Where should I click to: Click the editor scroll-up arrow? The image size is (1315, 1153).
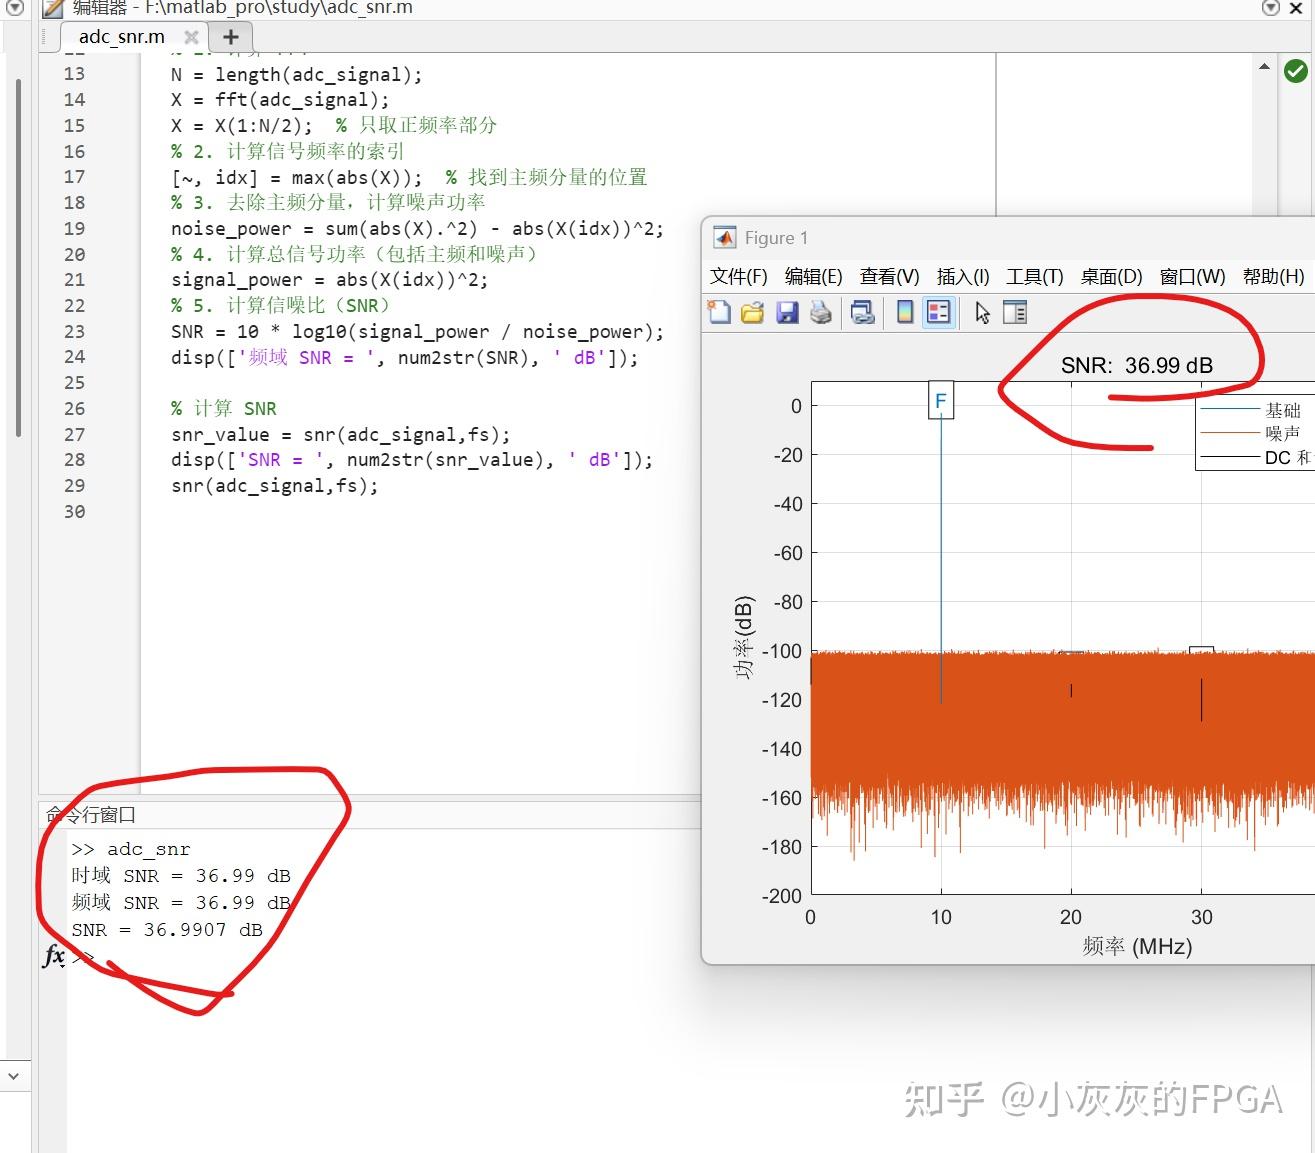point(1264,67)
